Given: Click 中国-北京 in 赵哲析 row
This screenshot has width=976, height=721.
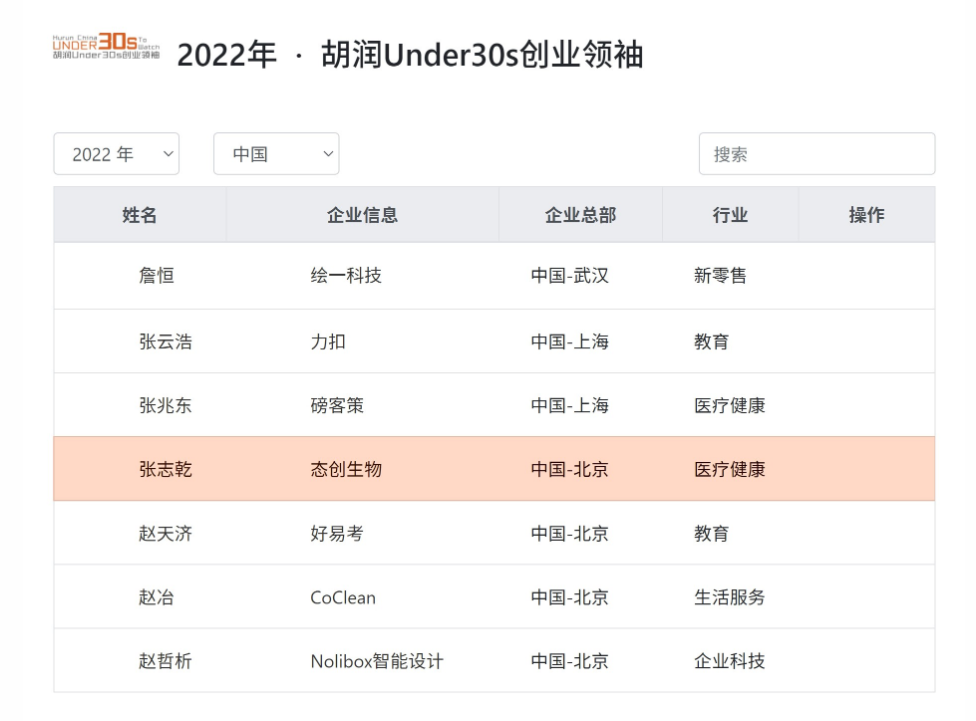Looking at the screenshot, I should click(x=570, y=661).
